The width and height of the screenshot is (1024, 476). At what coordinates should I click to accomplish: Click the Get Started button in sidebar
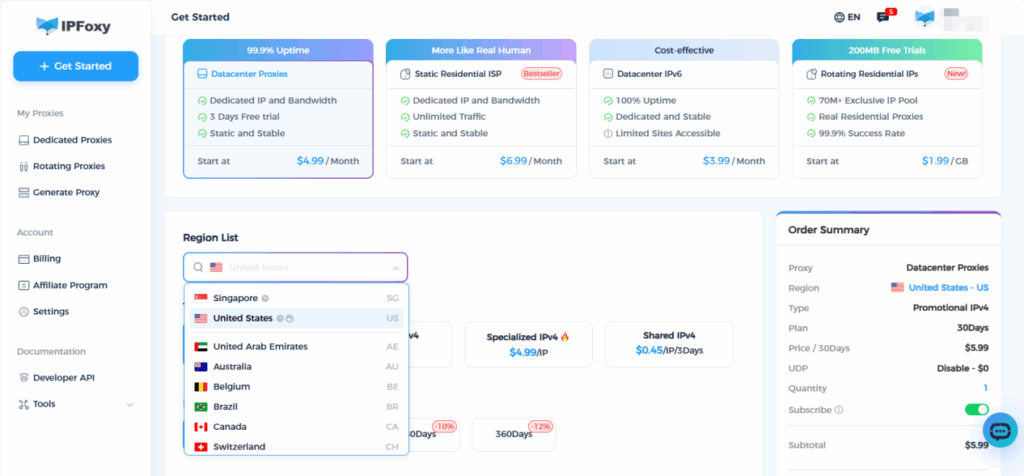click(x=76, y=66)
